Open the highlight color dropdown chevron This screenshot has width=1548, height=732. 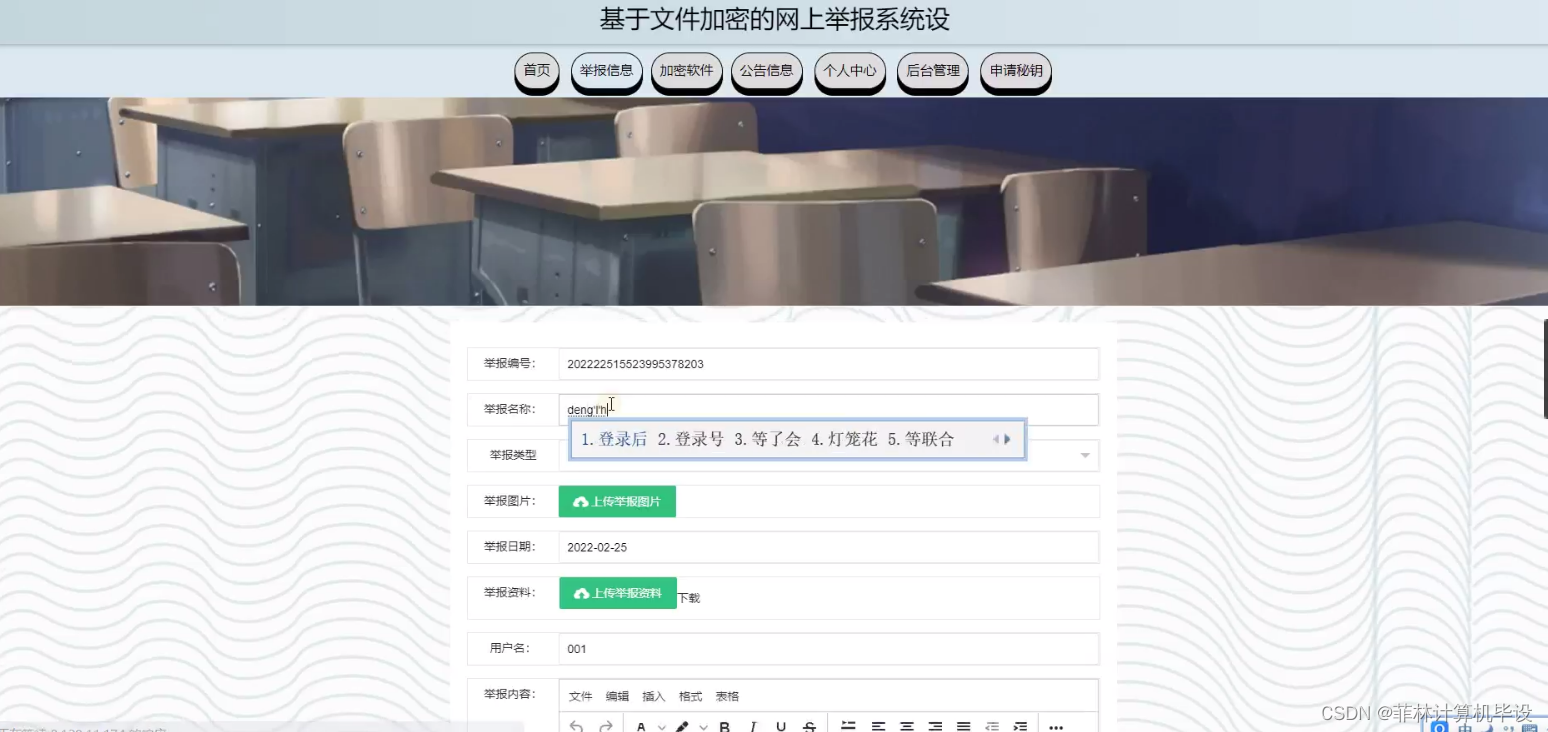click(703, 725)
